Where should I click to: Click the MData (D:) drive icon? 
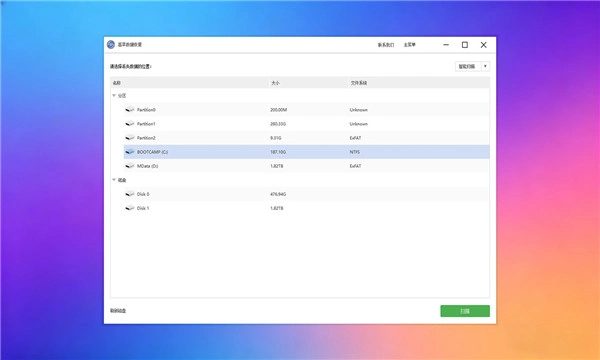[130, 166]
